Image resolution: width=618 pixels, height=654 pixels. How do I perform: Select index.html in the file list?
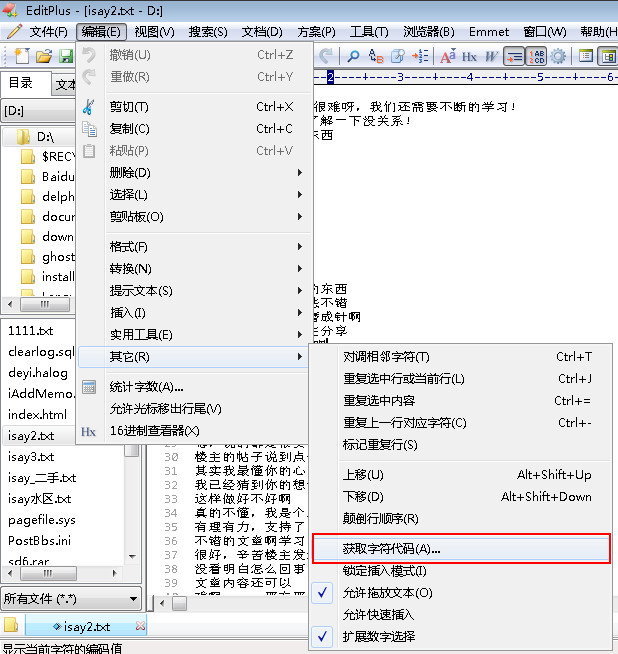click(38, 415)
